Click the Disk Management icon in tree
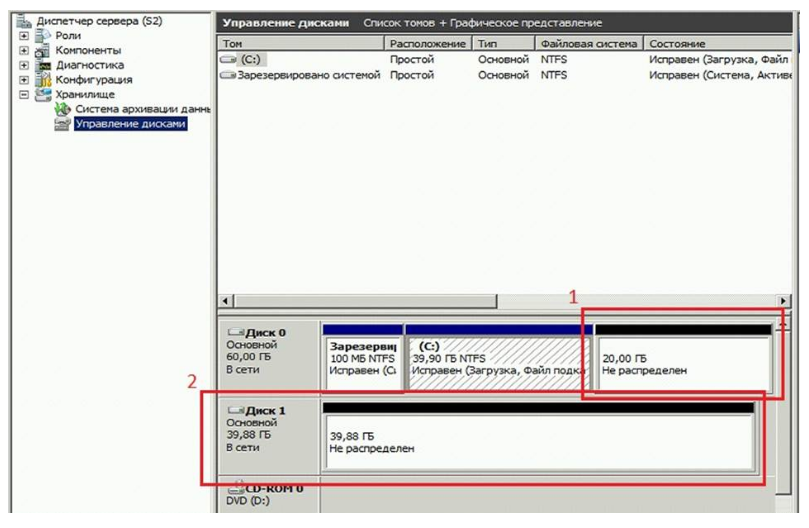This screenshot has width=809, height=528. click(62, 124)
